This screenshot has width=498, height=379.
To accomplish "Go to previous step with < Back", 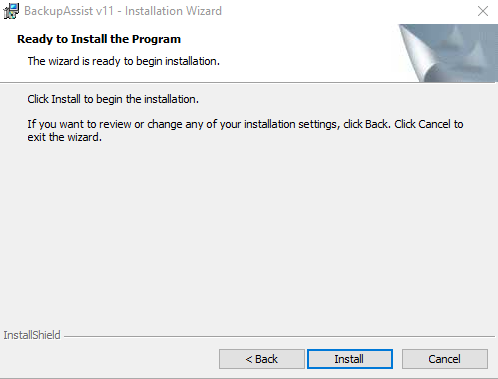I will click(x=262, y=359).
